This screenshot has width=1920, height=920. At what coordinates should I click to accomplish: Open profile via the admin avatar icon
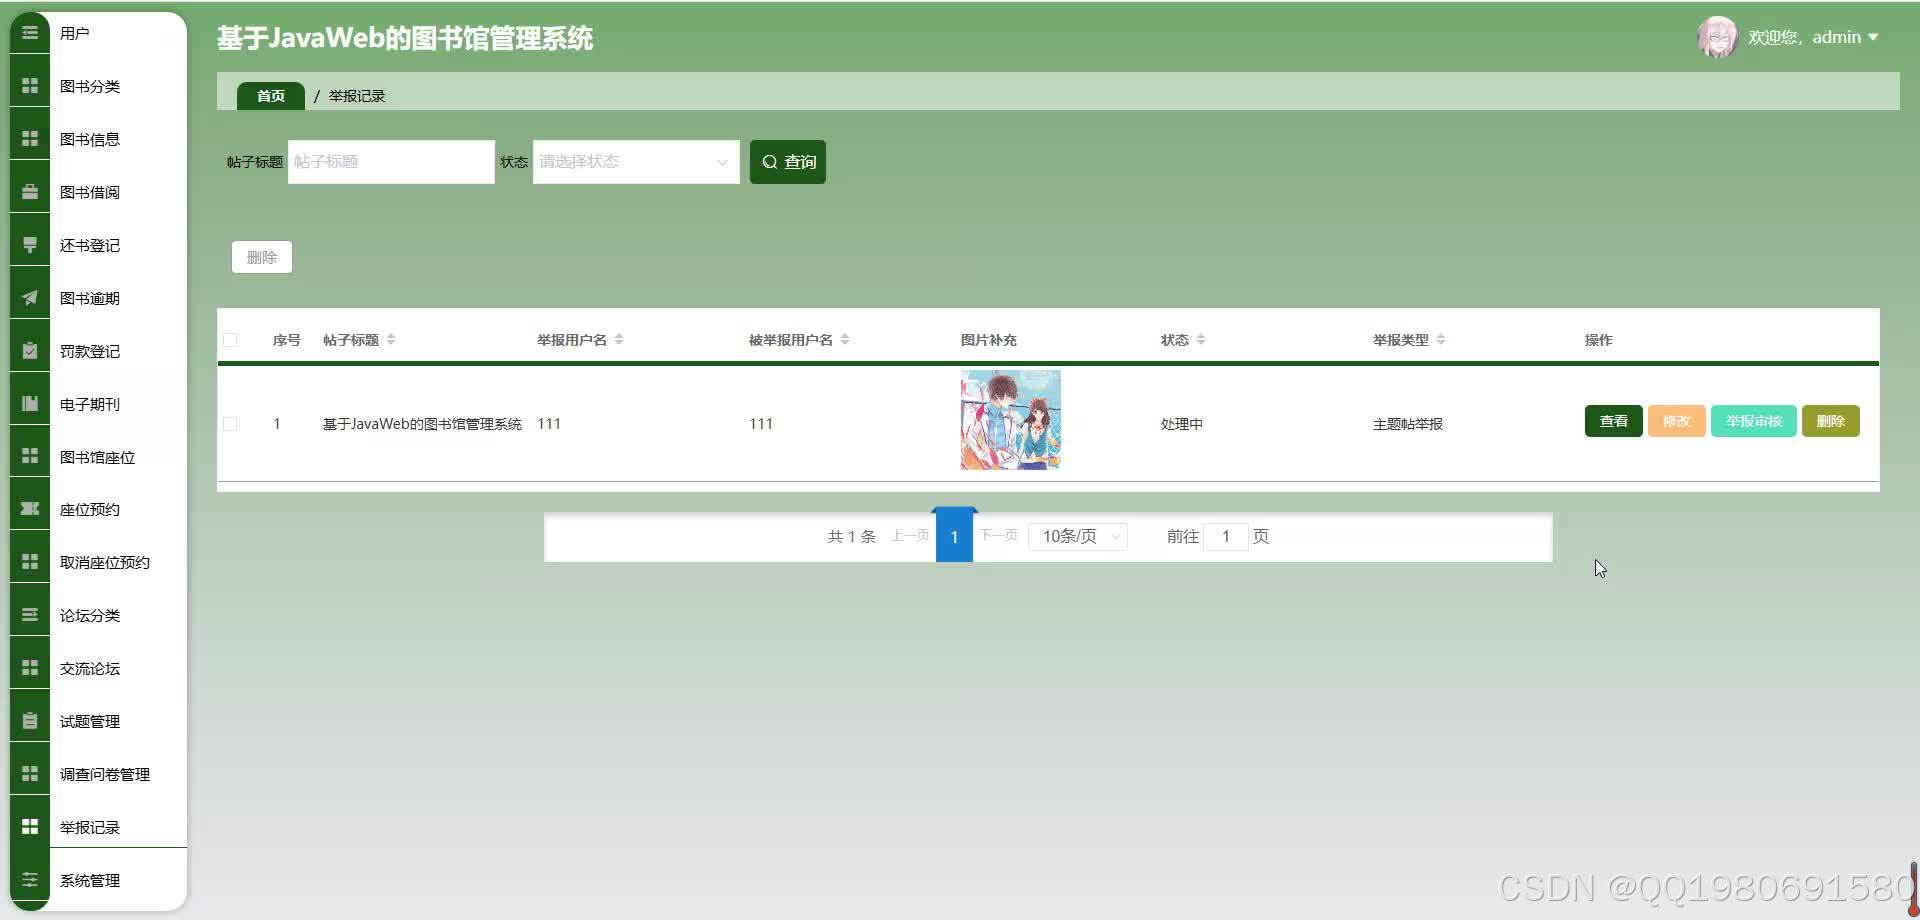(1717, 37)
